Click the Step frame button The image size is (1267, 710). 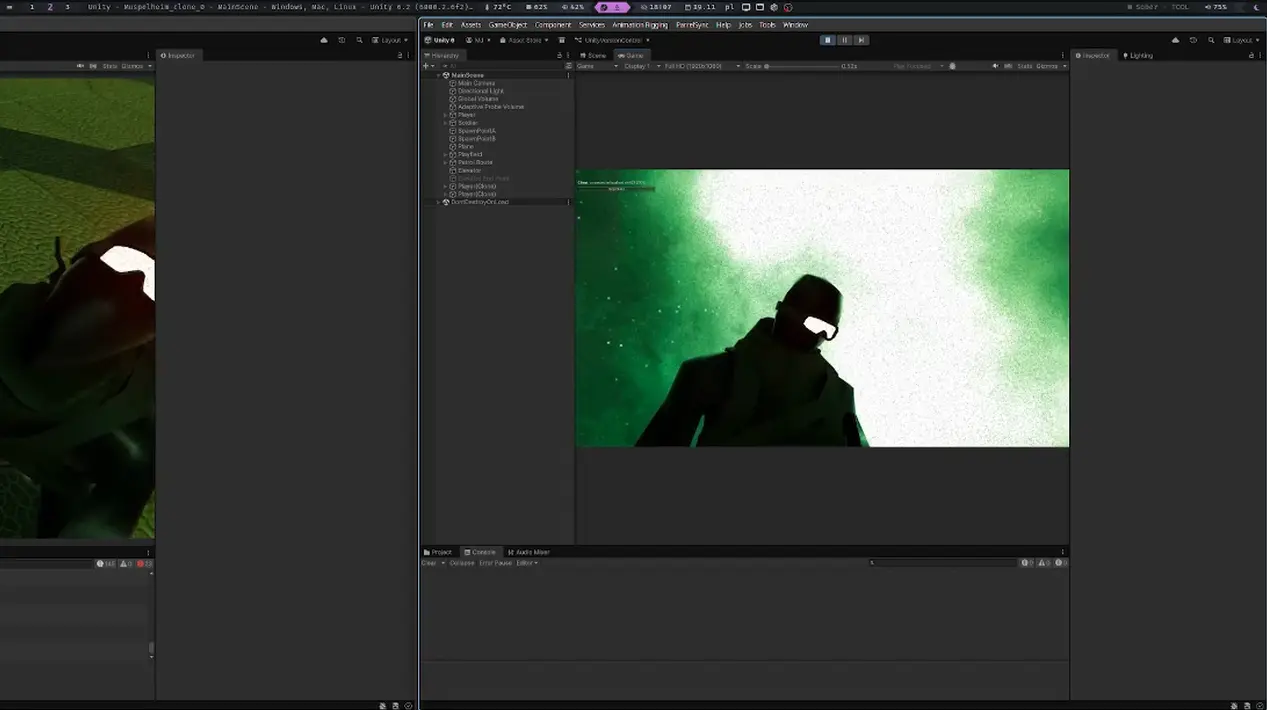(x=861, y=40)
